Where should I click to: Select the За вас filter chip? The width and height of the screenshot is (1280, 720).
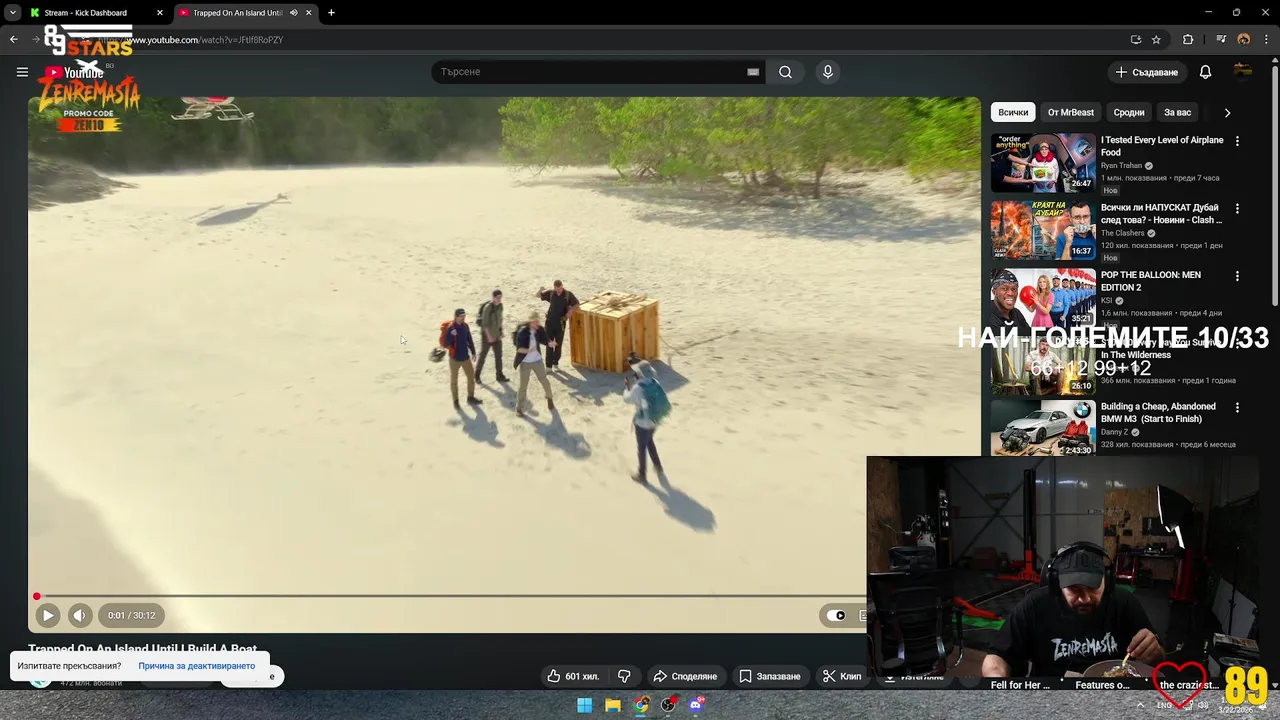(x=1177, y=113)
